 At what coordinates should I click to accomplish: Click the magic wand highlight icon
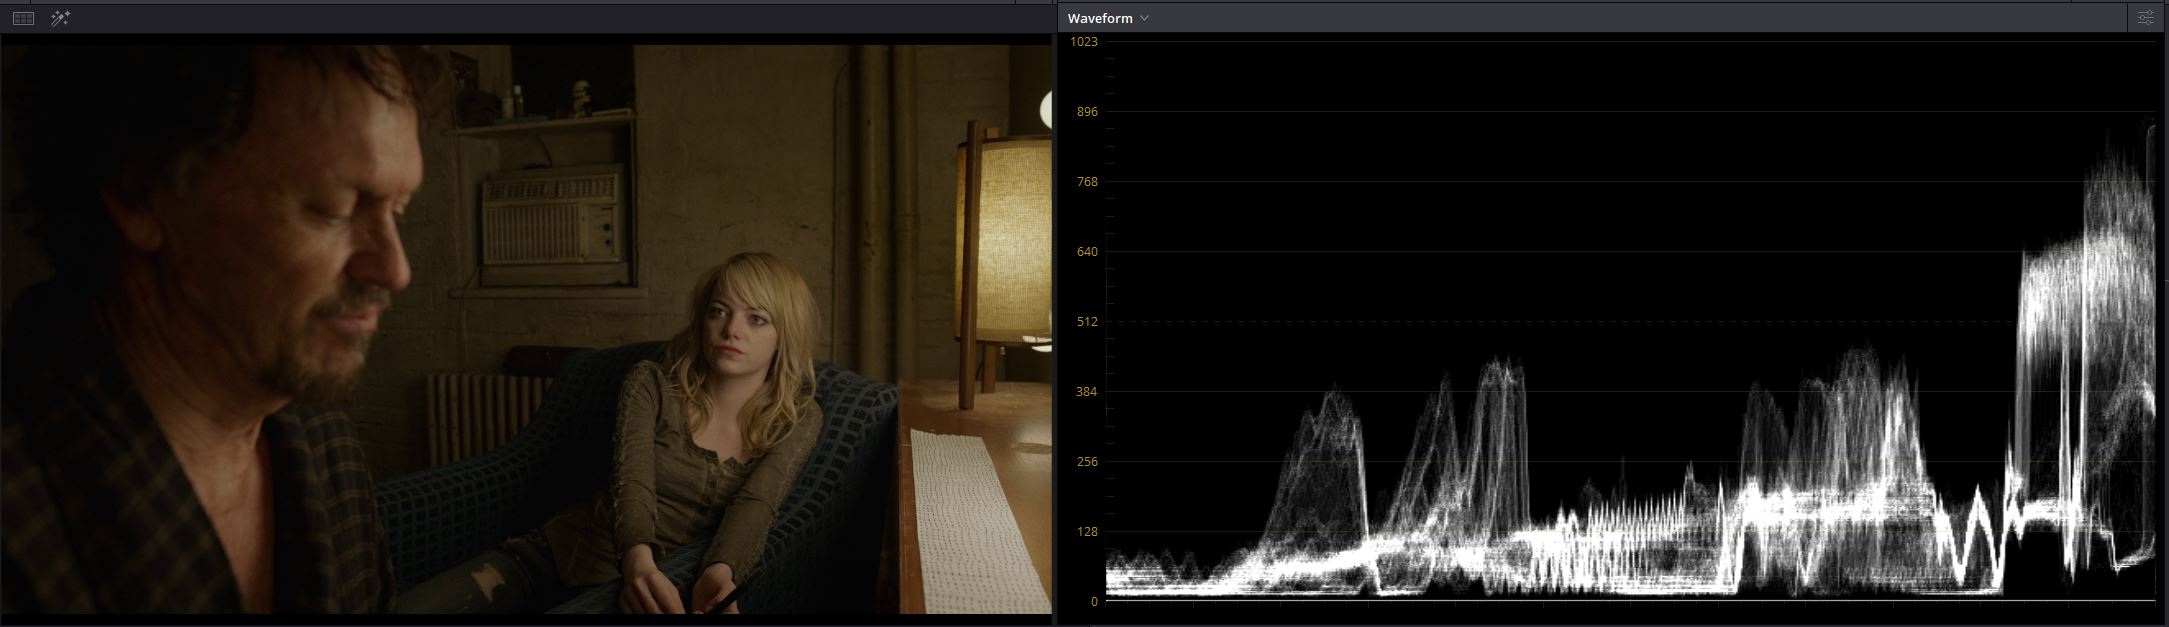(60, 18)
